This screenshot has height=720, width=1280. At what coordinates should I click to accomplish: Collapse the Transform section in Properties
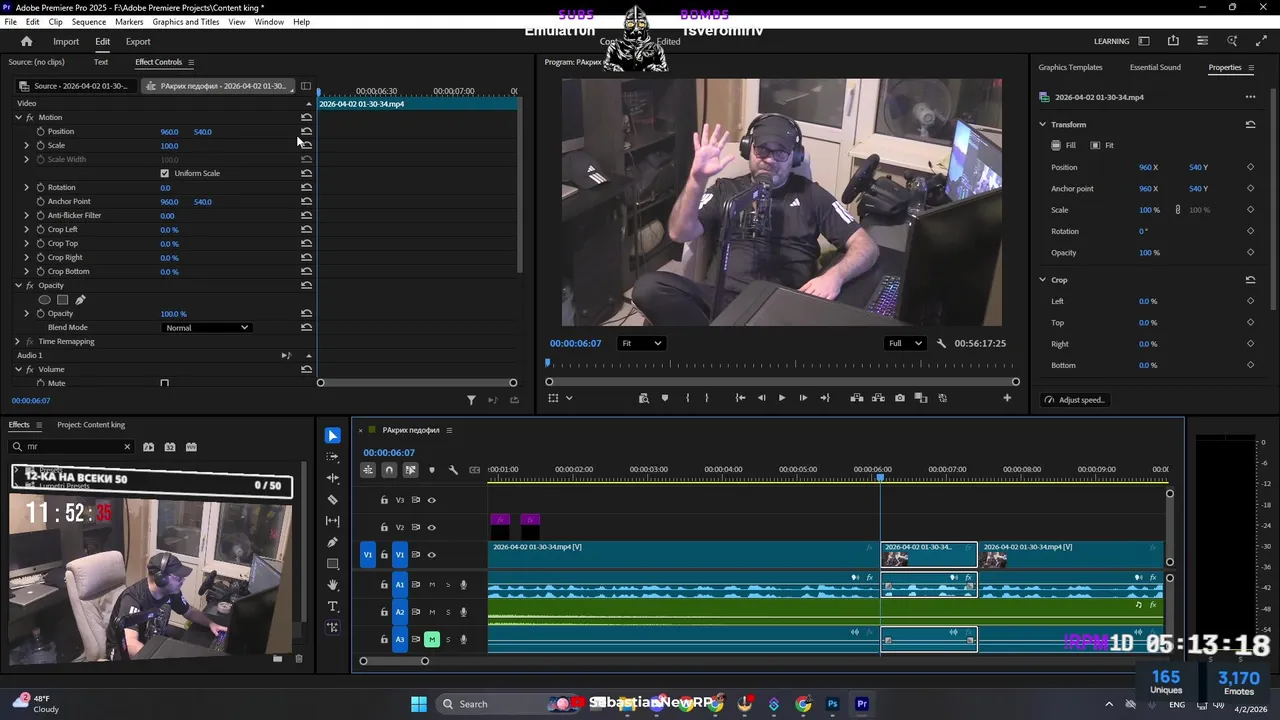coord(1042,125)
